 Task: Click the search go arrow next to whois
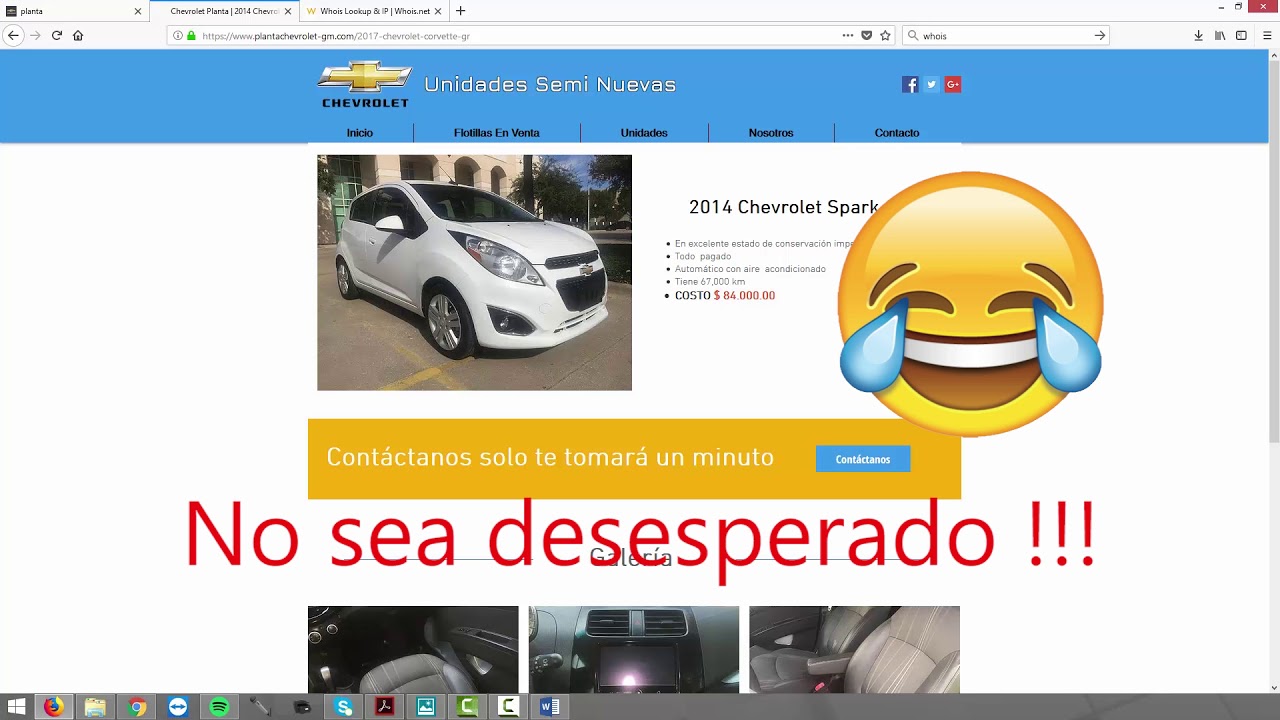pos(1100,35)
